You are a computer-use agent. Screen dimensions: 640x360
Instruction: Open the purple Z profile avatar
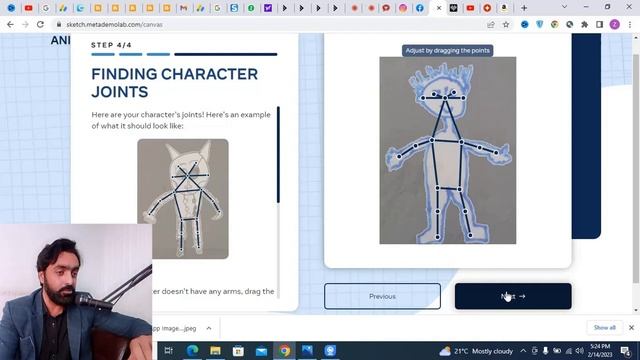click(615, 24)
